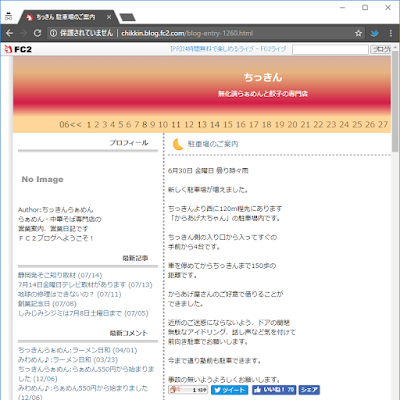Maximize the Chrome window
Viewport: 400px width, 400px height.
pos(365,7)
